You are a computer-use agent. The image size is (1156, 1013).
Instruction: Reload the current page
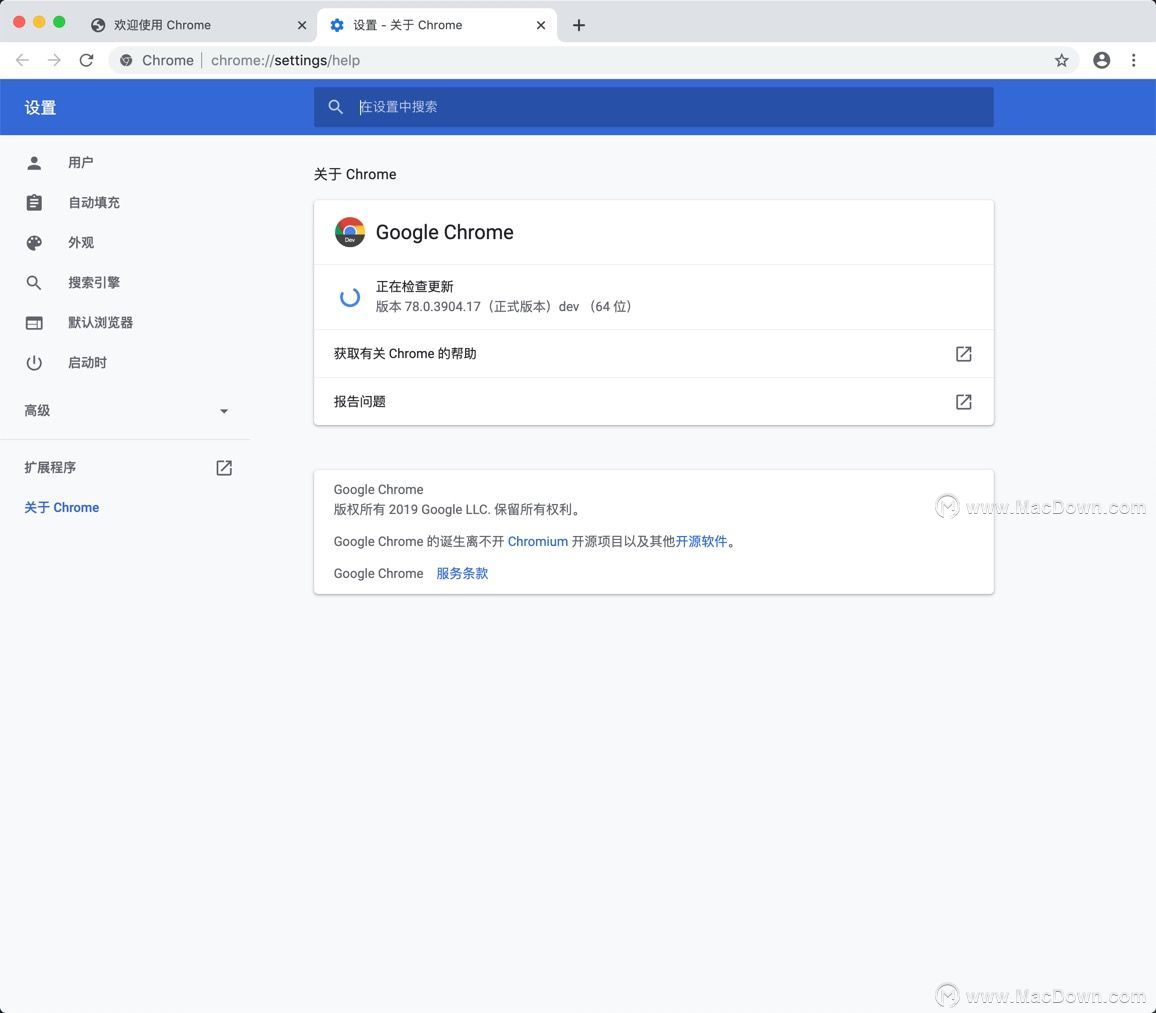(x=87, y=60)
